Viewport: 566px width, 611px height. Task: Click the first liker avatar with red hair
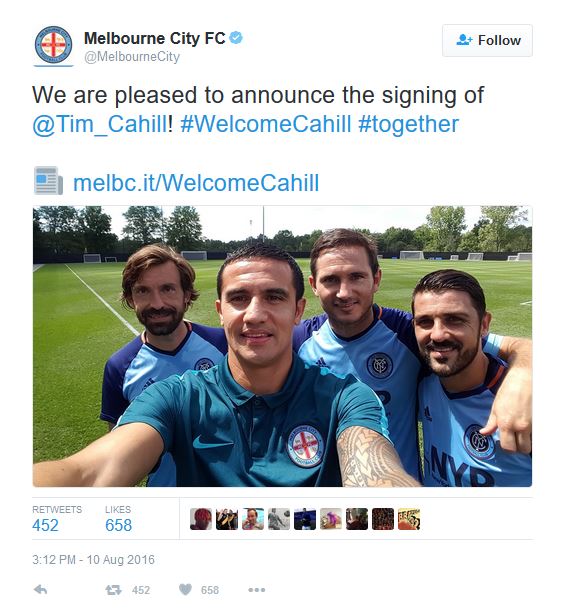coord(201,519)
